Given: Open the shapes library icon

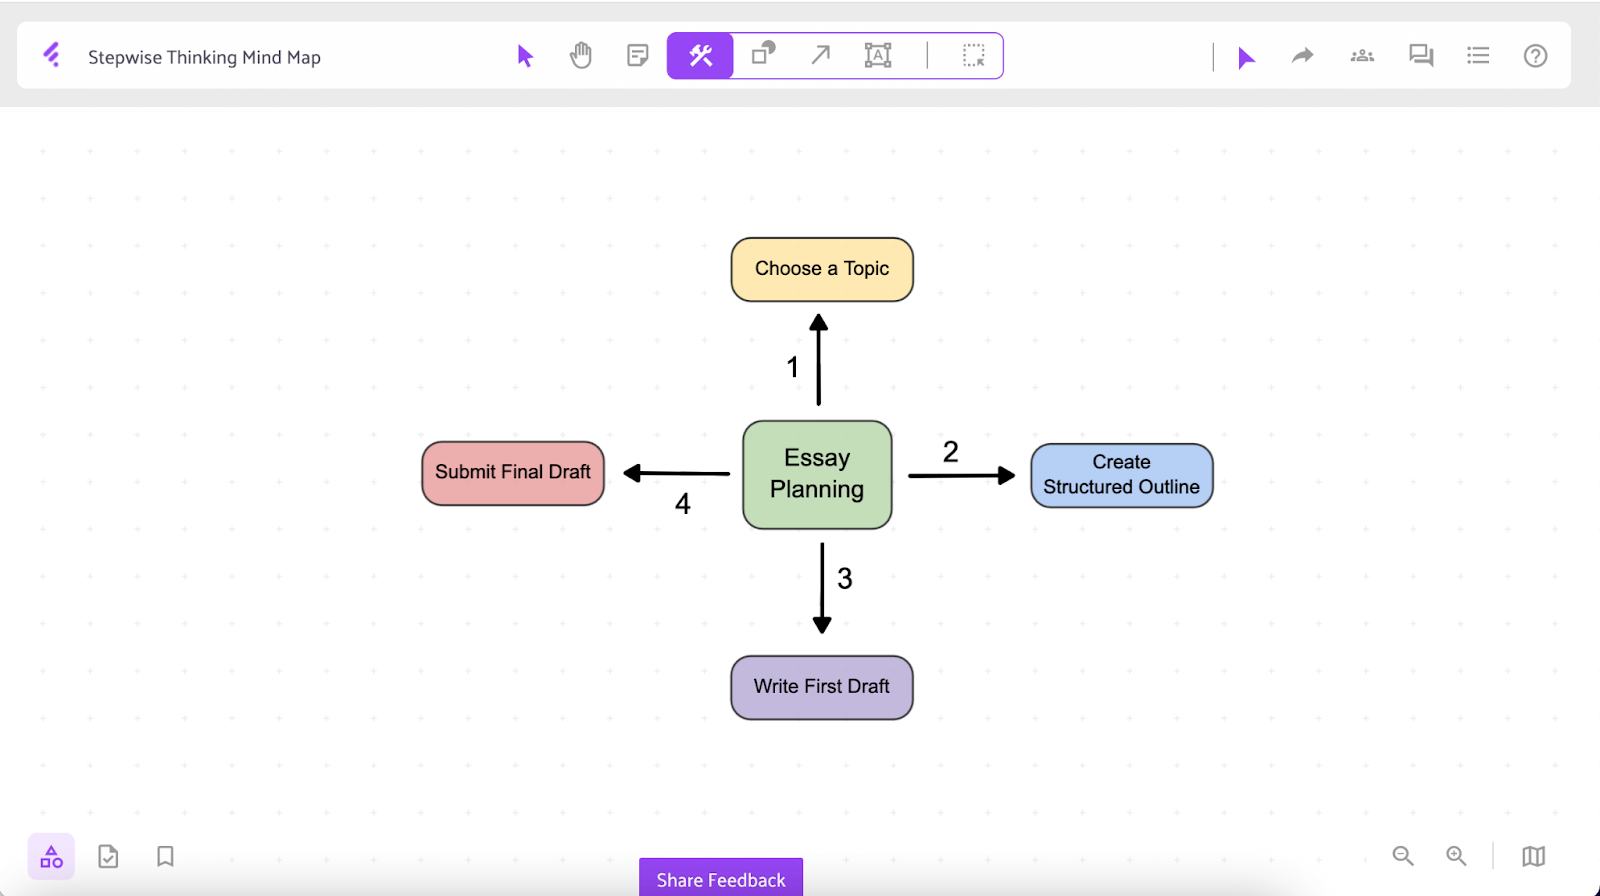Looking at the screenshot, I should pyautogui.click(x=51, y=857).
